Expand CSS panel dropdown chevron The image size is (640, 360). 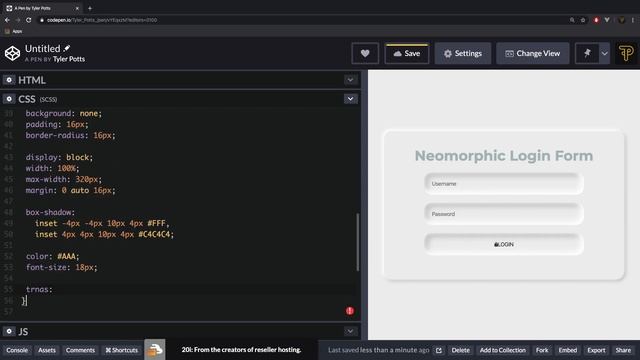(350, 99)
